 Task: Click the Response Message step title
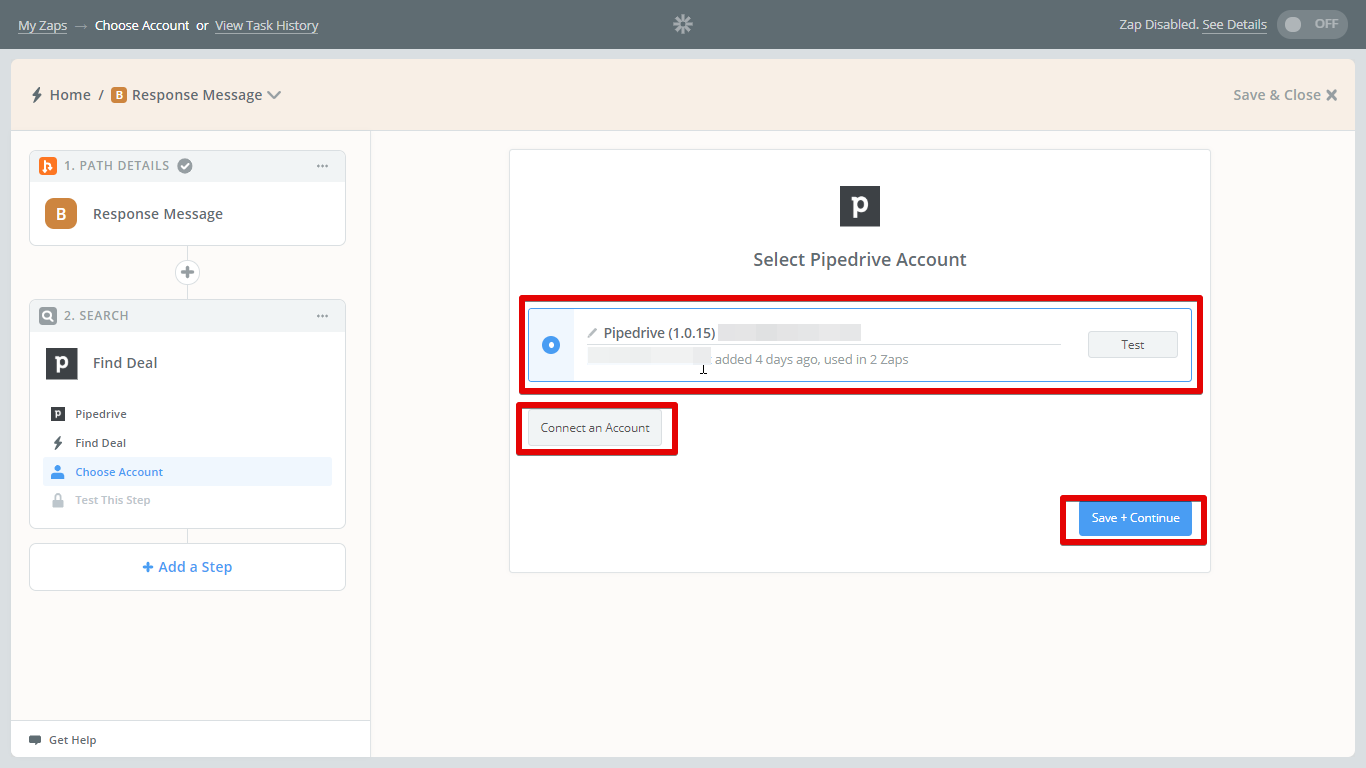(x=158, y=214)
